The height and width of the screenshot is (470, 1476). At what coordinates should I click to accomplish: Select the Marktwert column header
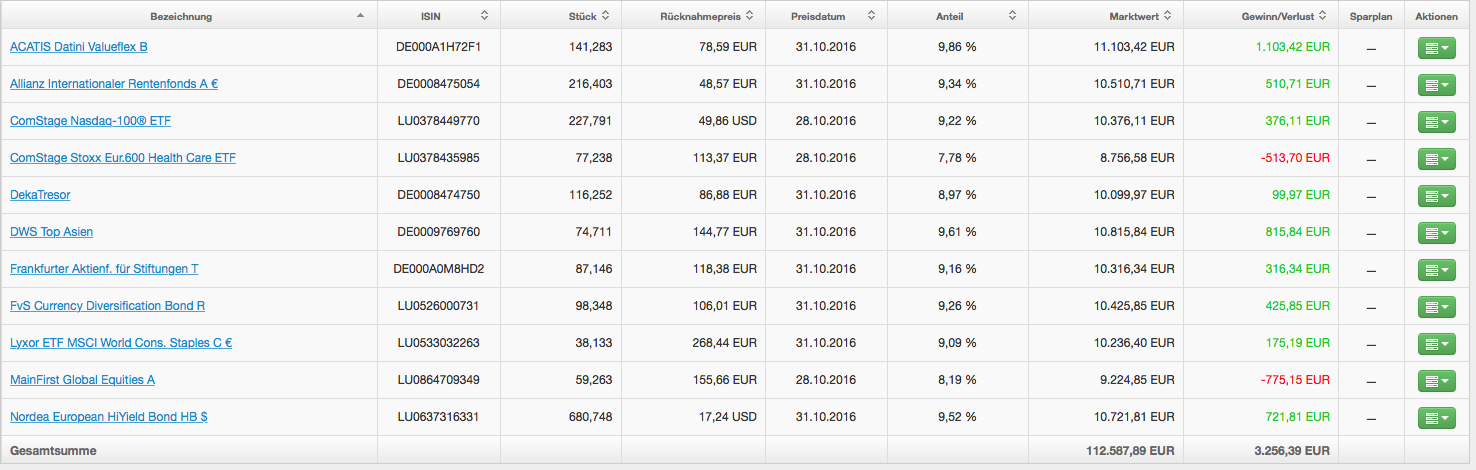(x=1133, y=17)
